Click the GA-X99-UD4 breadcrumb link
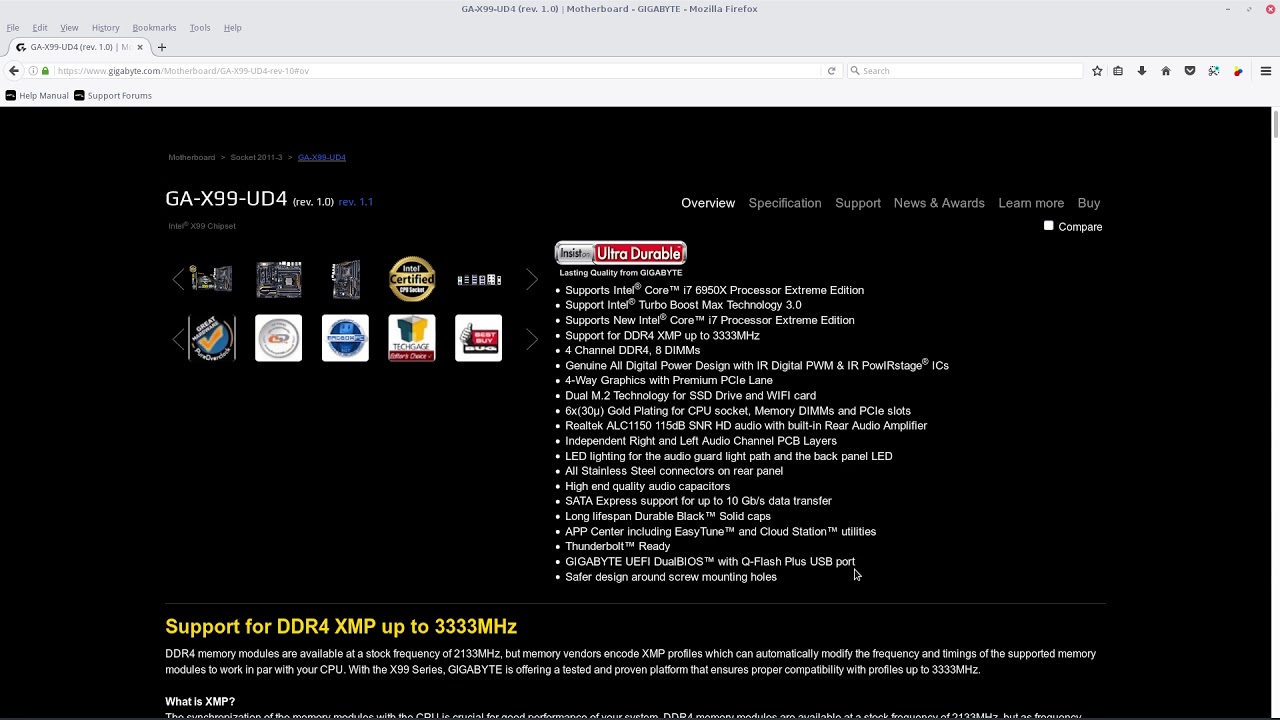This screenshot has height=720, width=1280. (321, 157)
